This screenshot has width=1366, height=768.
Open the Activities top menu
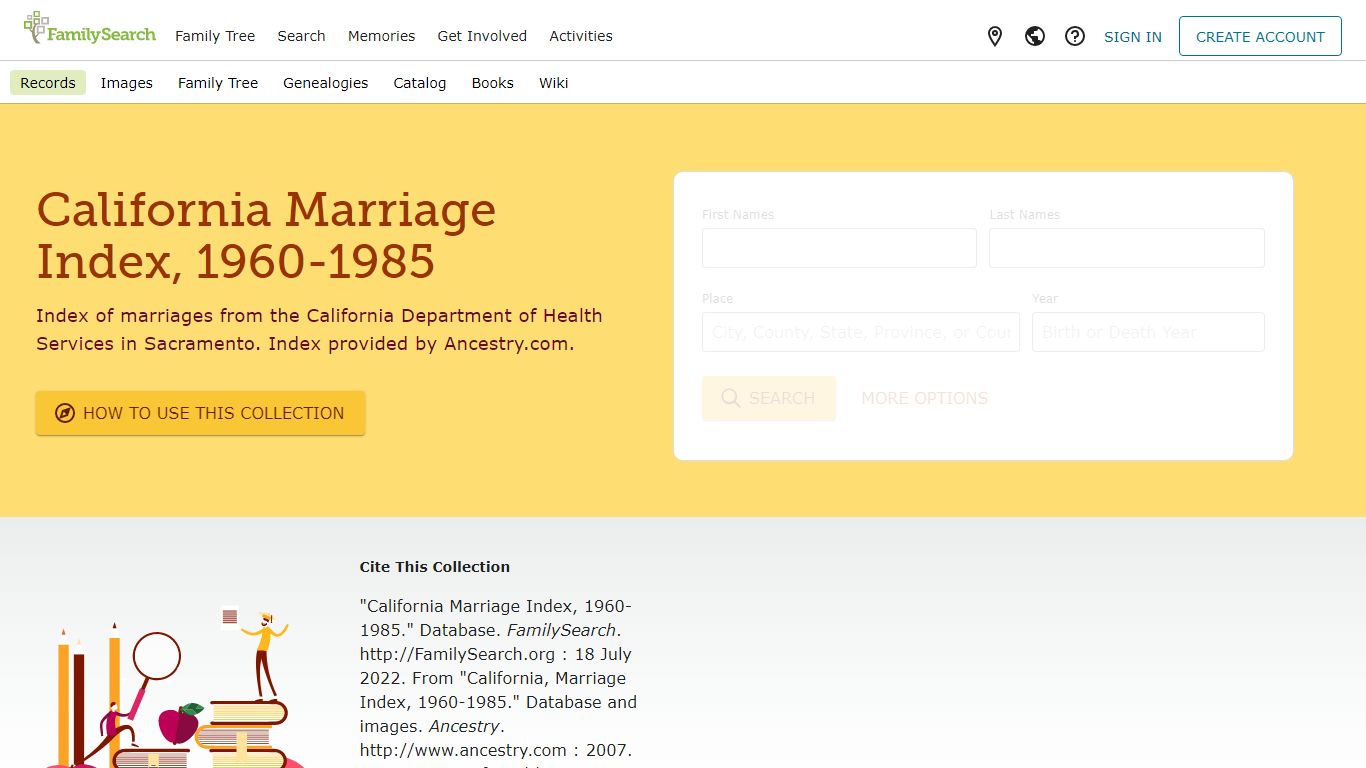(581, 36)
